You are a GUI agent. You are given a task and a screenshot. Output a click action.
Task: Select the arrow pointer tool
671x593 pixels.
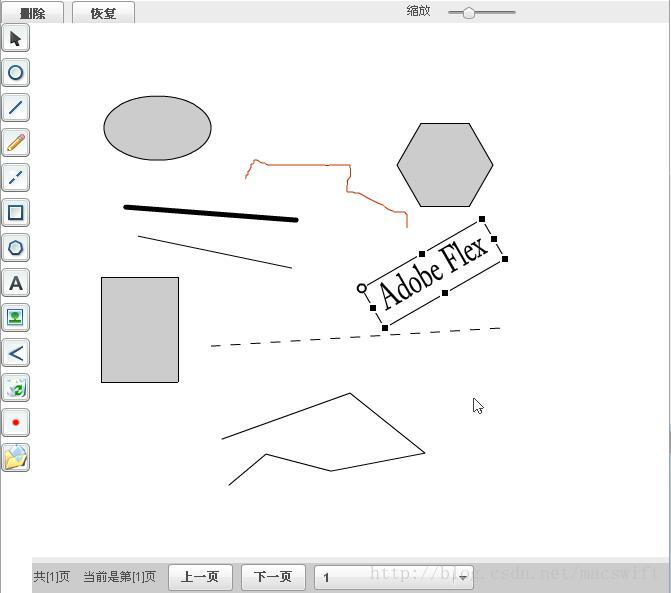click(x=16, y=38)
